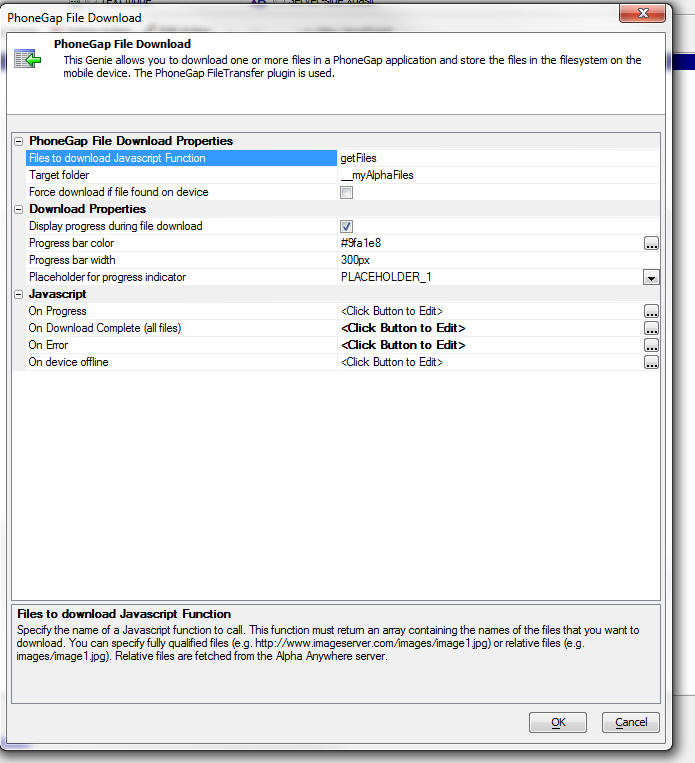This screenshot has height=763, width=695.
Task: Collapse the Javascript section
Action: pyautogui.click(x=18, y=295)
